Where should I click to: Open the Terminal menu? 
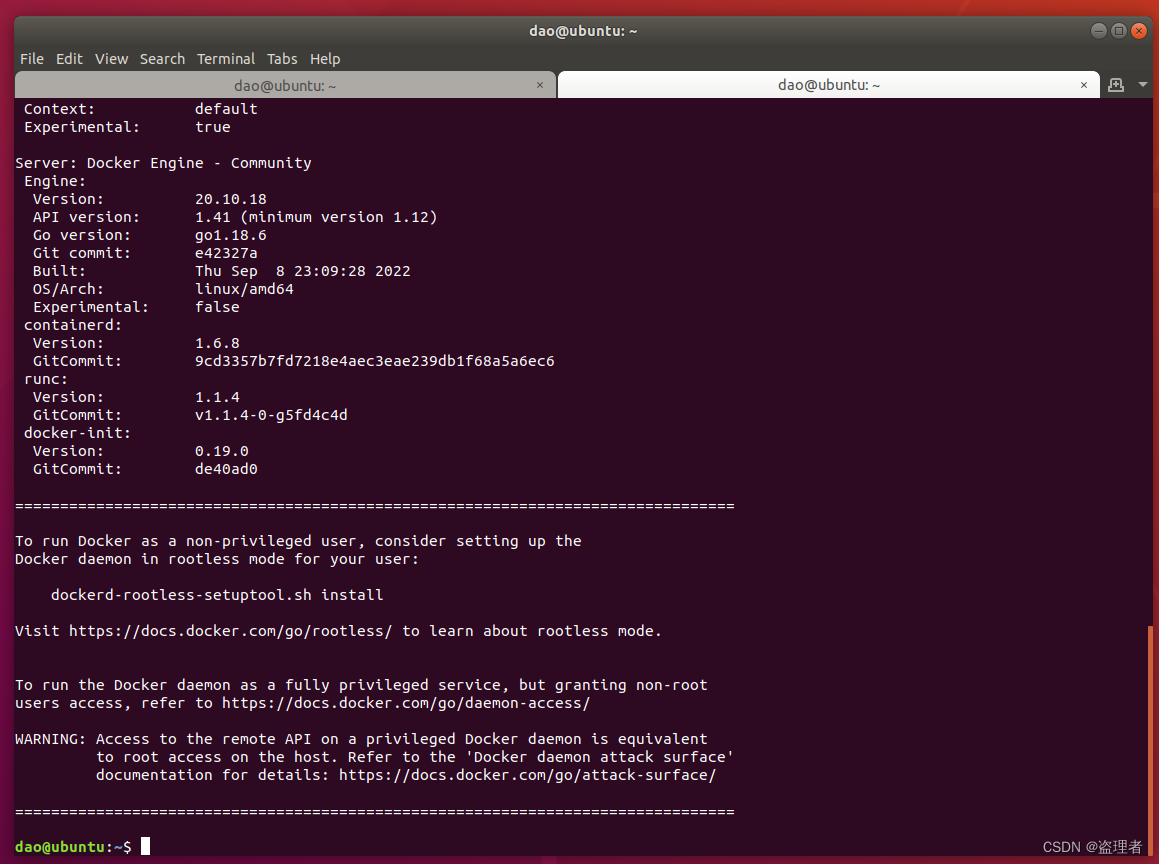coord(226,59)
